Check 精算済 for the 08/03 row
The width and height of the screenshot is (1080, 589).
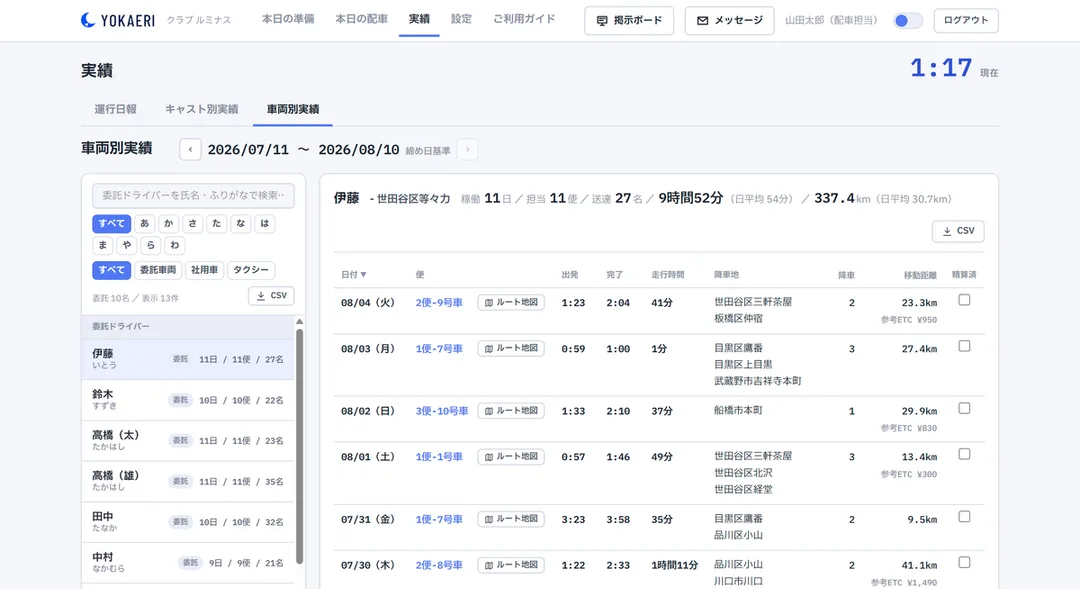click(x=964, y=346)
